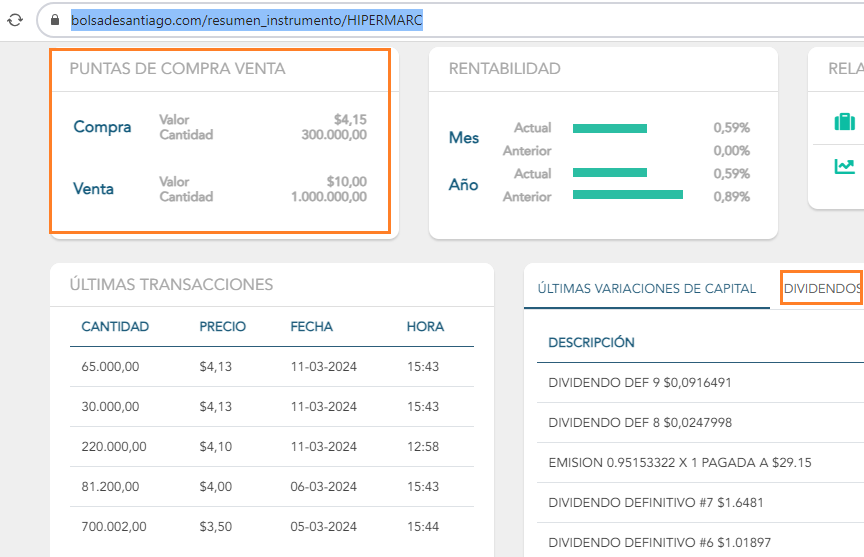
Task: Click the Venta quantity 1.000.000,00
Action: [x=329, y=197]
